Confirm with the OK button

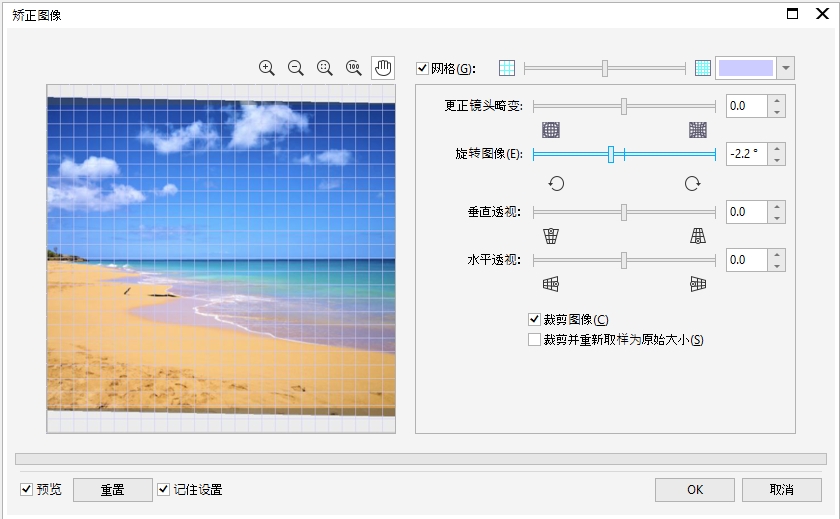(x=695, y=490)
